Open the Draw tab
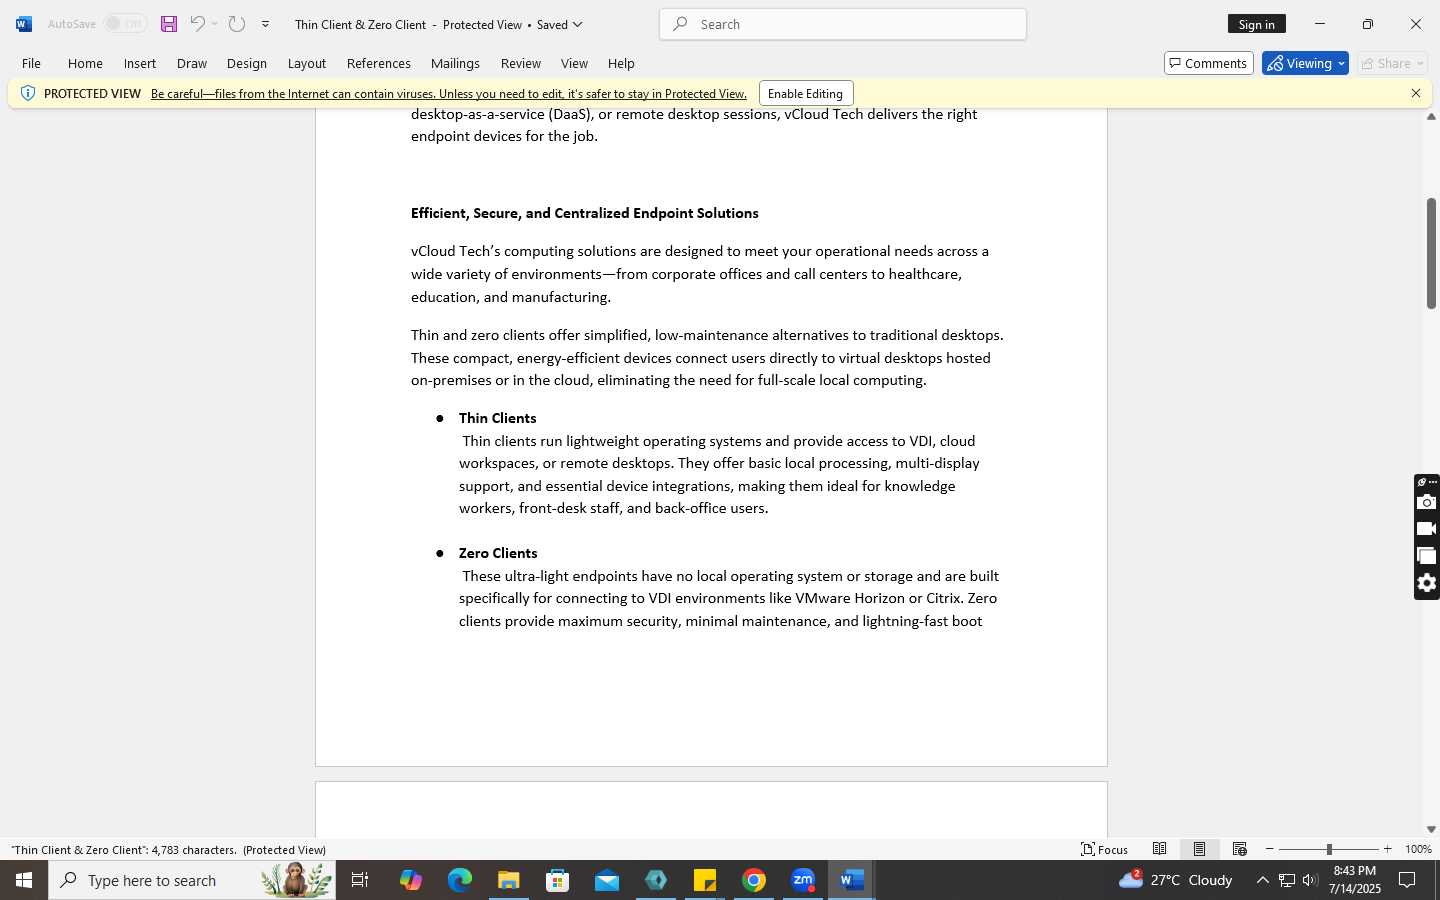Image resolution: width=1440 pixels, height=900 pixels. pos(192,63)
